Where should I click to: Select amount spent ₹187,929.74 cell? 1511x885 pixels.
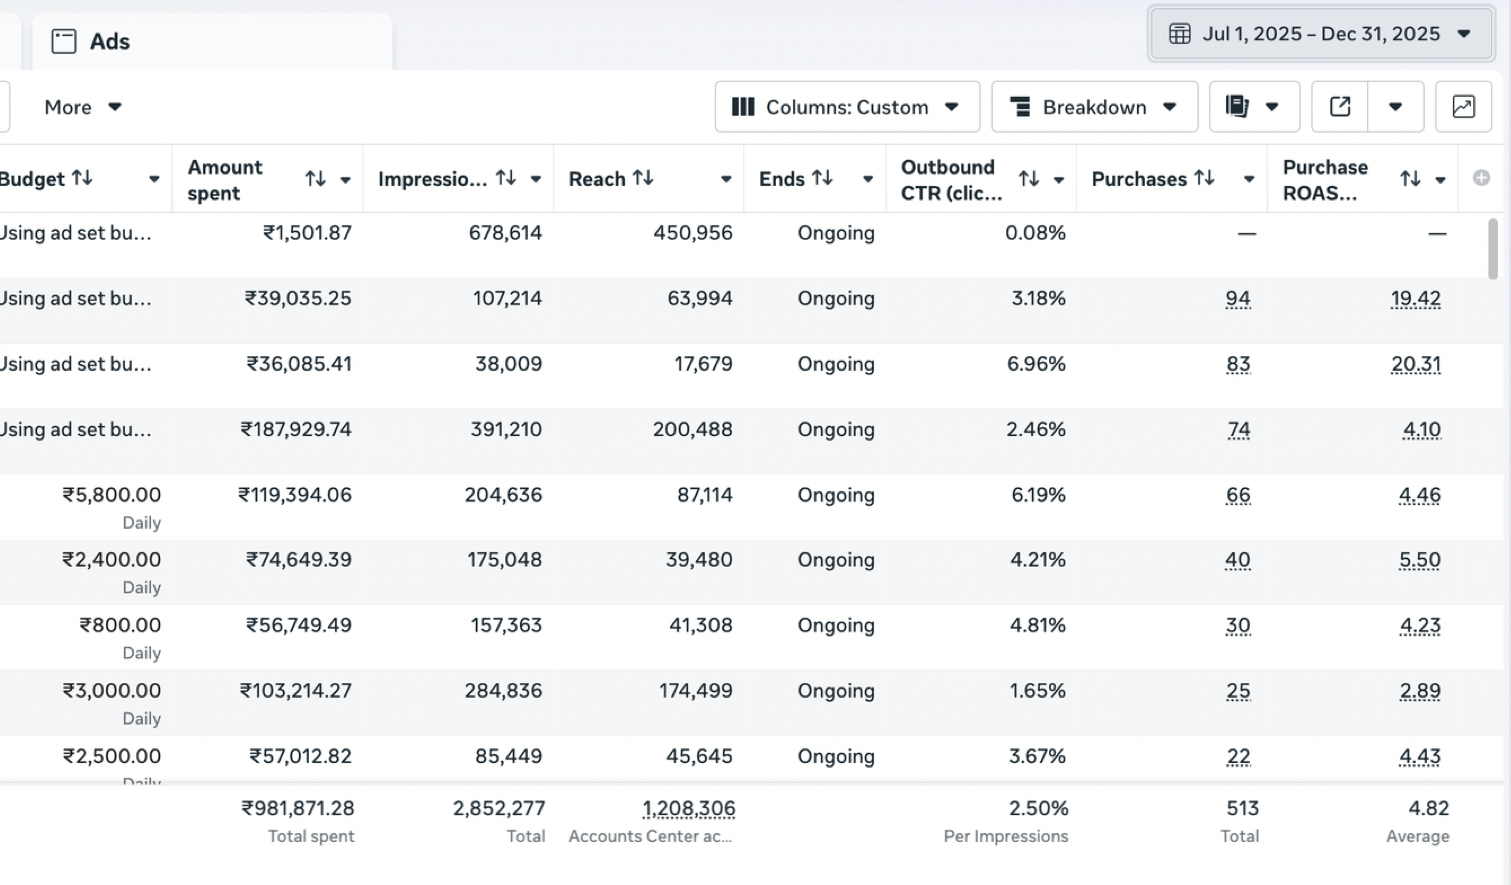(296, 430)
